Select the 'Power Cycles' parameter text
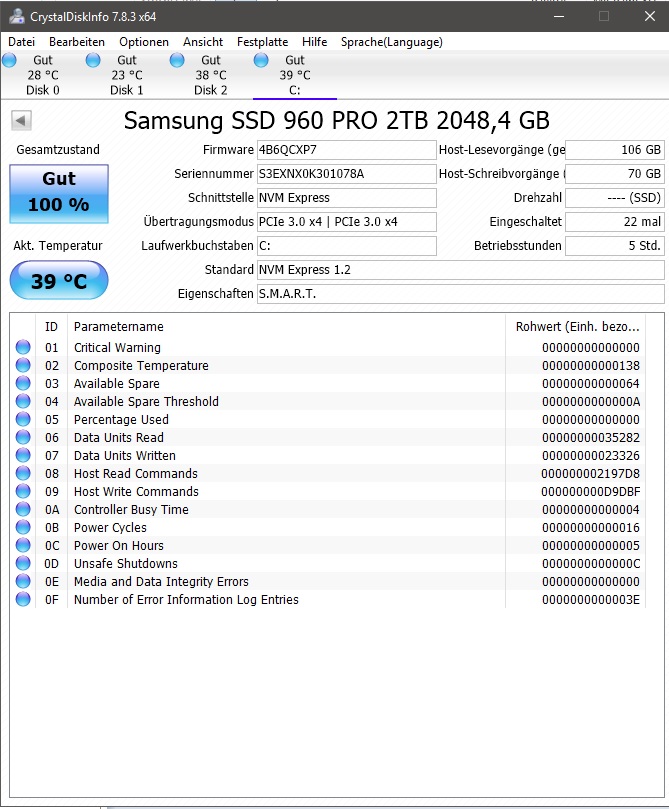Image resolution: width=669 pixels, height=809 pixels. [110, 527]
